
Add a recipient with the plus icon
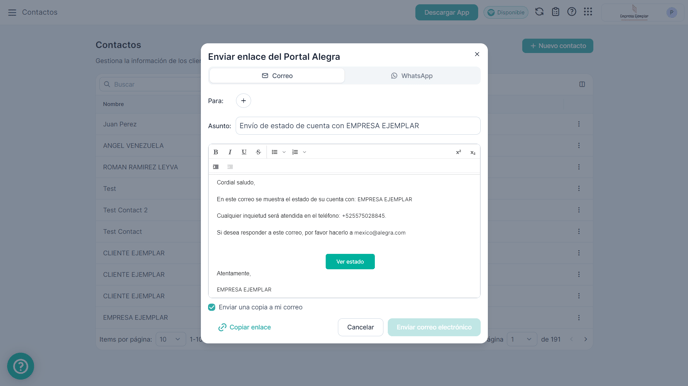click(244, 100)
